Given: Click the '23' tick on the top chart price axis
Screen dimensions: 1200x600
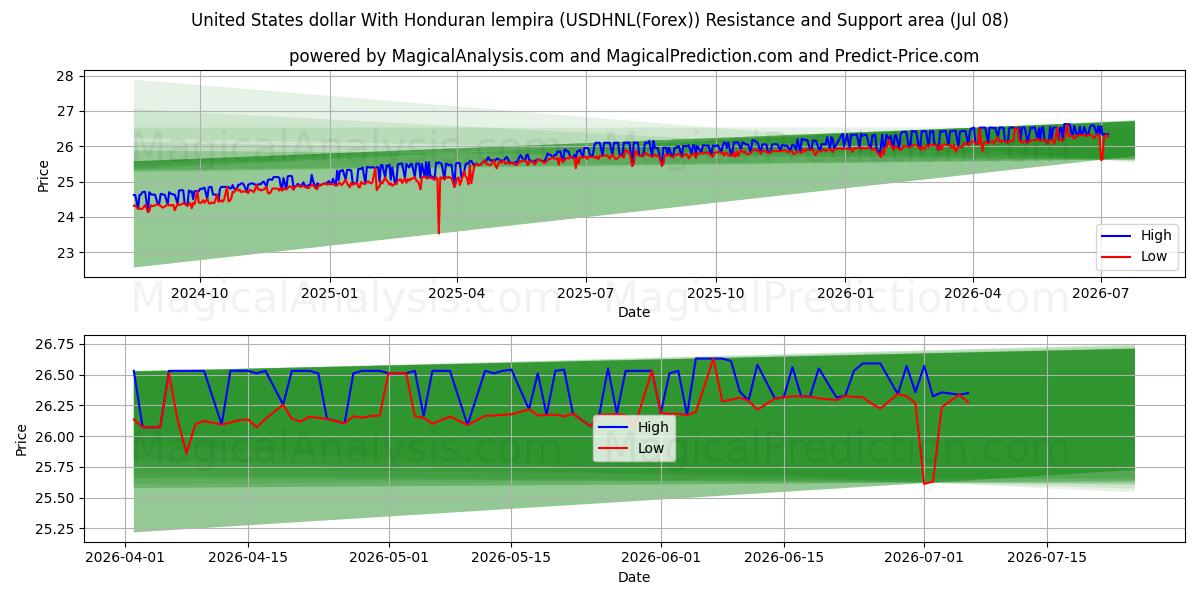Looking at the screenshot, I should pyautogui.click(x=66, y=253).
